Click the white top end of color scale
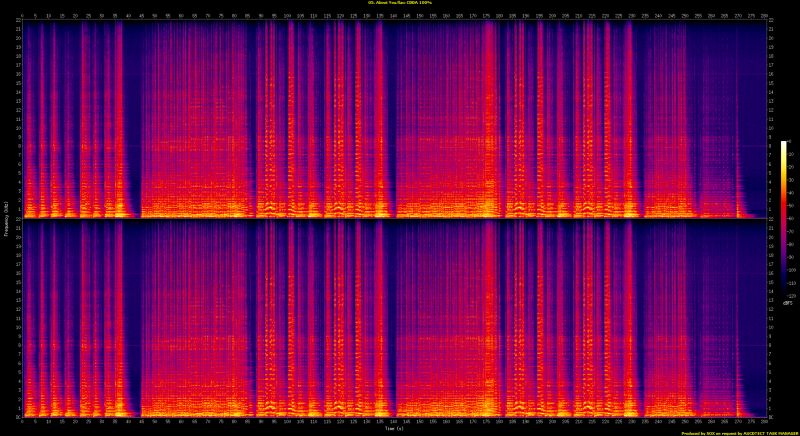The image size is (800, 436). click(x=785, y=144)
